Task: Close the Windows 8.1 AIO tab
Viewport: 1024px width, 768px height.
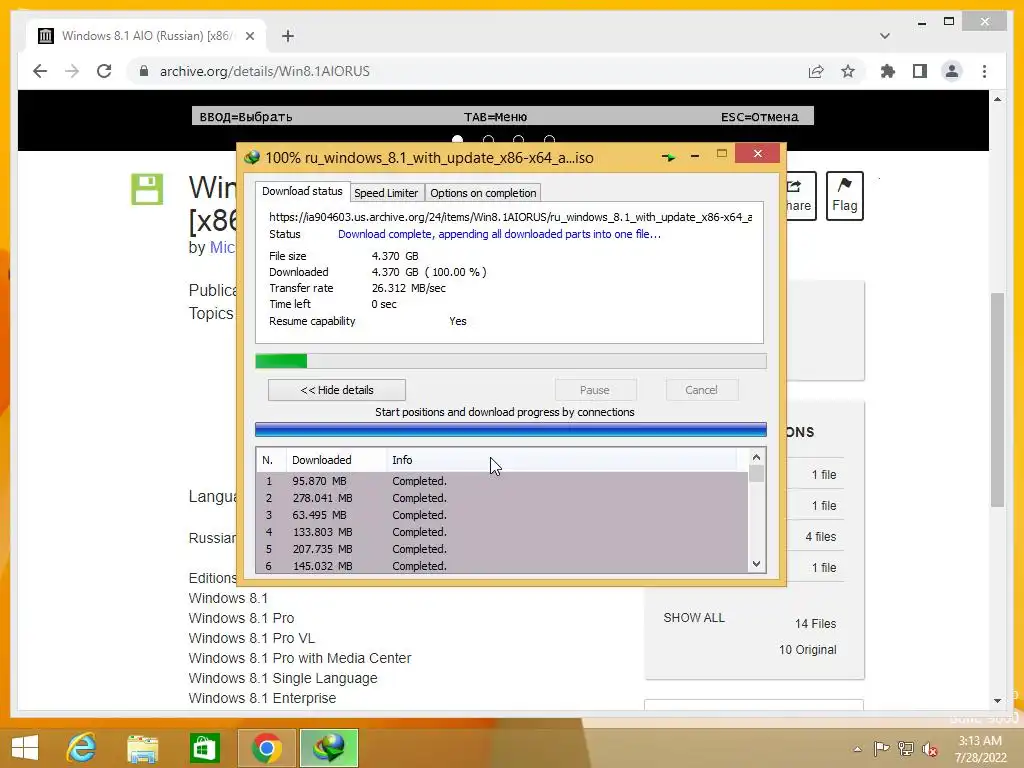Action: tap(249, 36)
